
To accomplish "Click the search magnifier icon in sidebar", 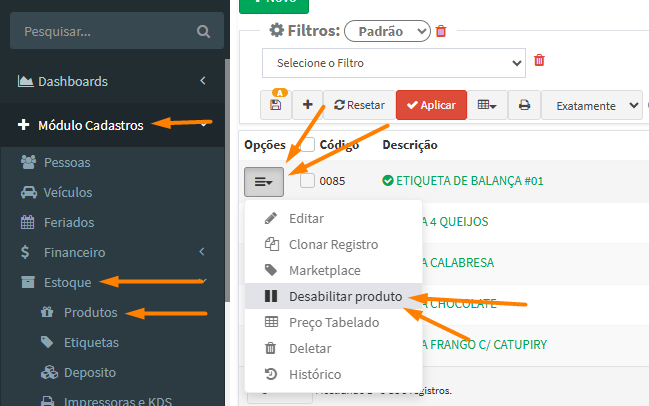I will click(203, 31).
